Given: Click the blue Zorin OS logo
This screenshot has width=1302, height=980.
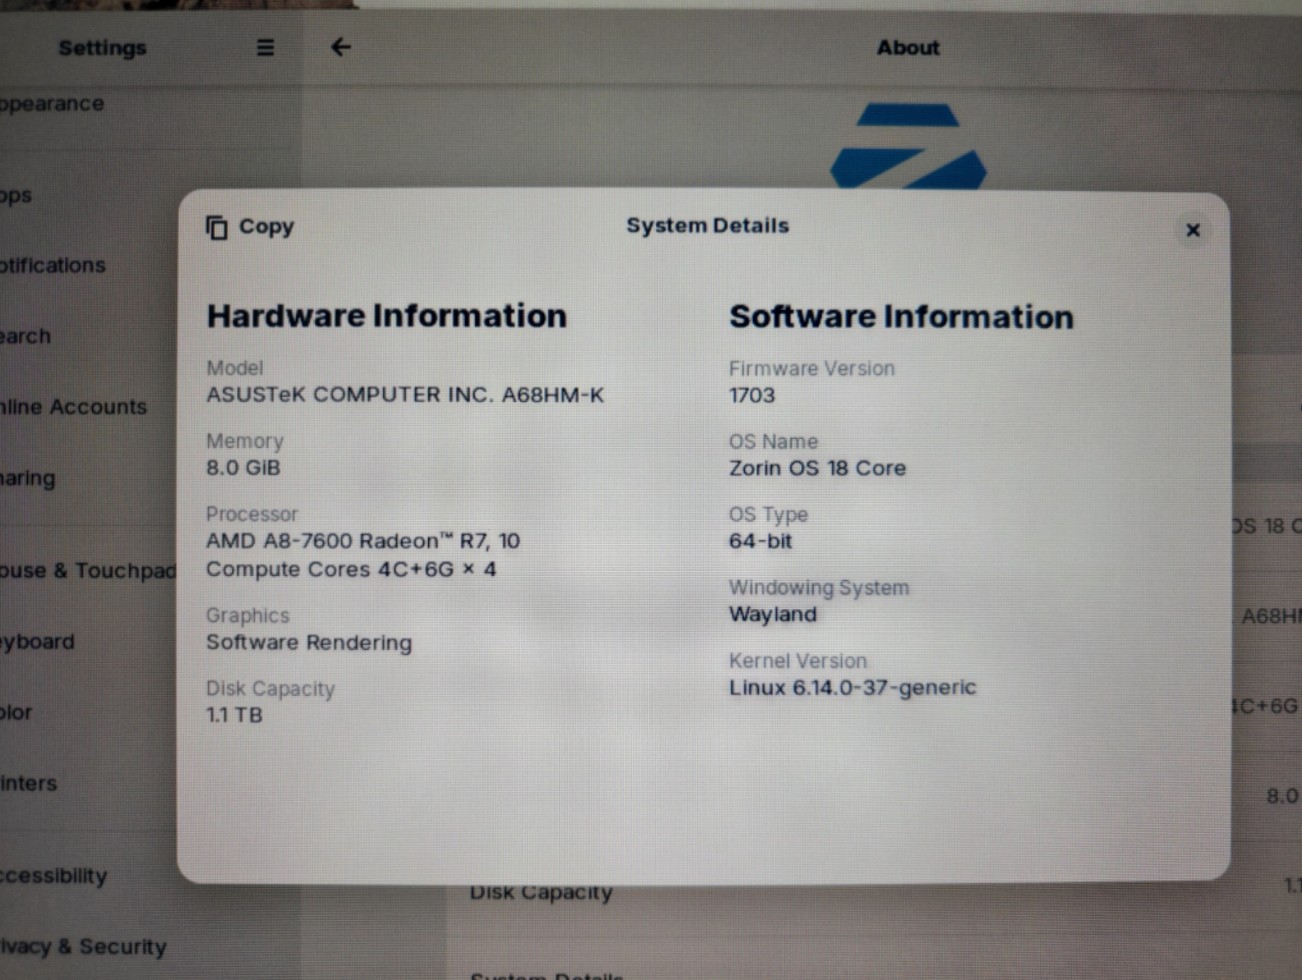Looking at the screenshot, I should tap(908, 146).
